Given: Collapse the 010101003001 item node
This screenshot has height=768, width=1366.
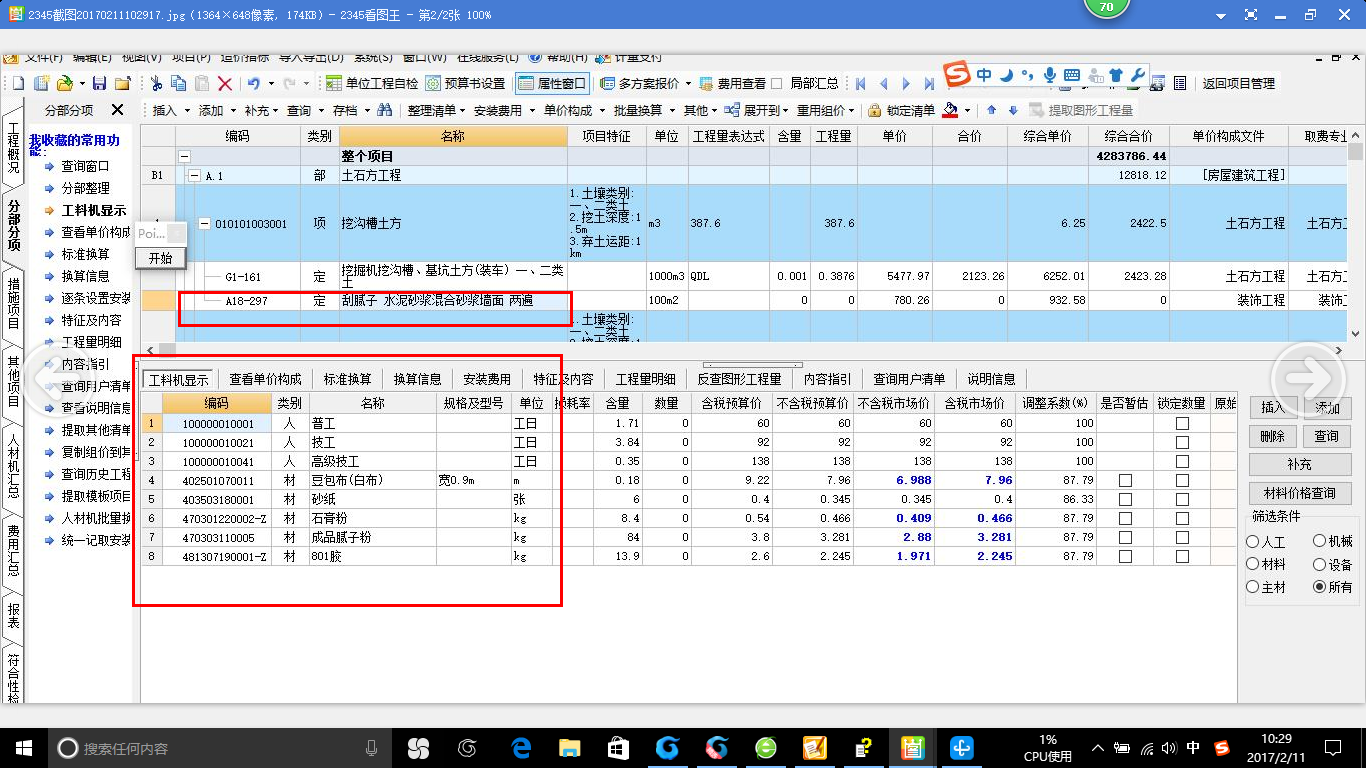Looking at the screenshot, I should (x=204, y=223).
